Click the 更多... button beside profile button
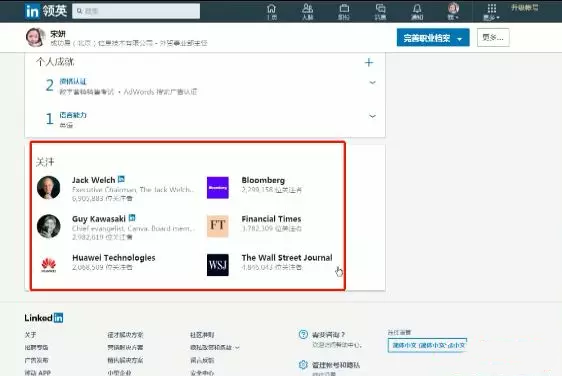Image resolution: width=562 pixels, height=376 pixels. pyautogui.click(x=493, y=37)
